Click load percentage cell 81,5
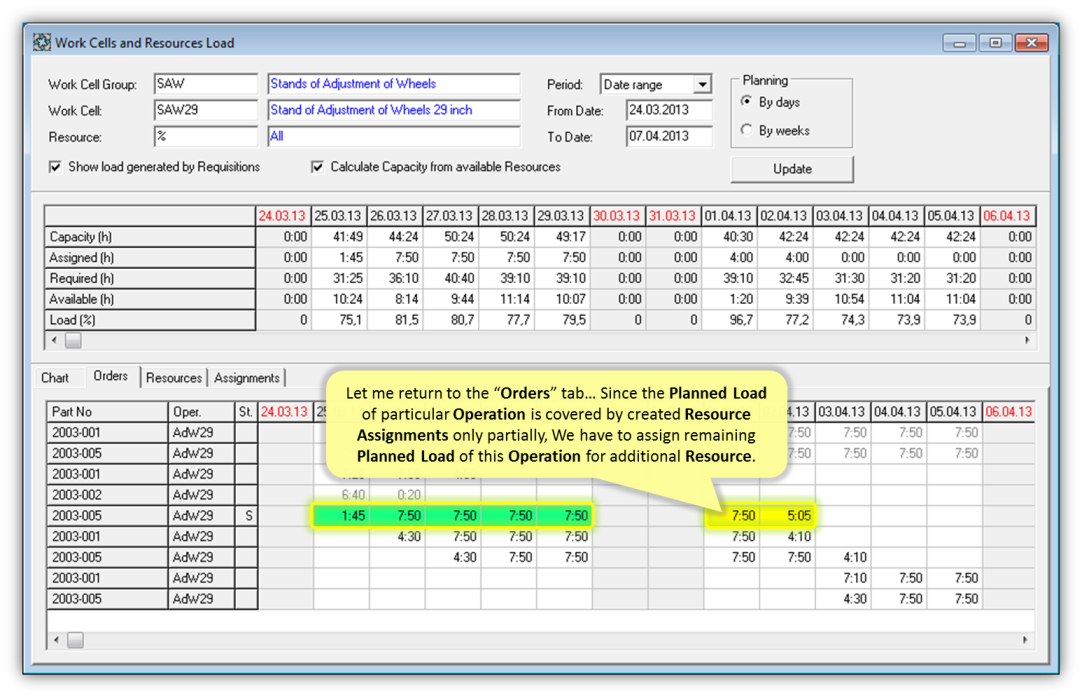Image resolution: width=1082 pixels, height=697 pixels. click(x=395, y=320)
